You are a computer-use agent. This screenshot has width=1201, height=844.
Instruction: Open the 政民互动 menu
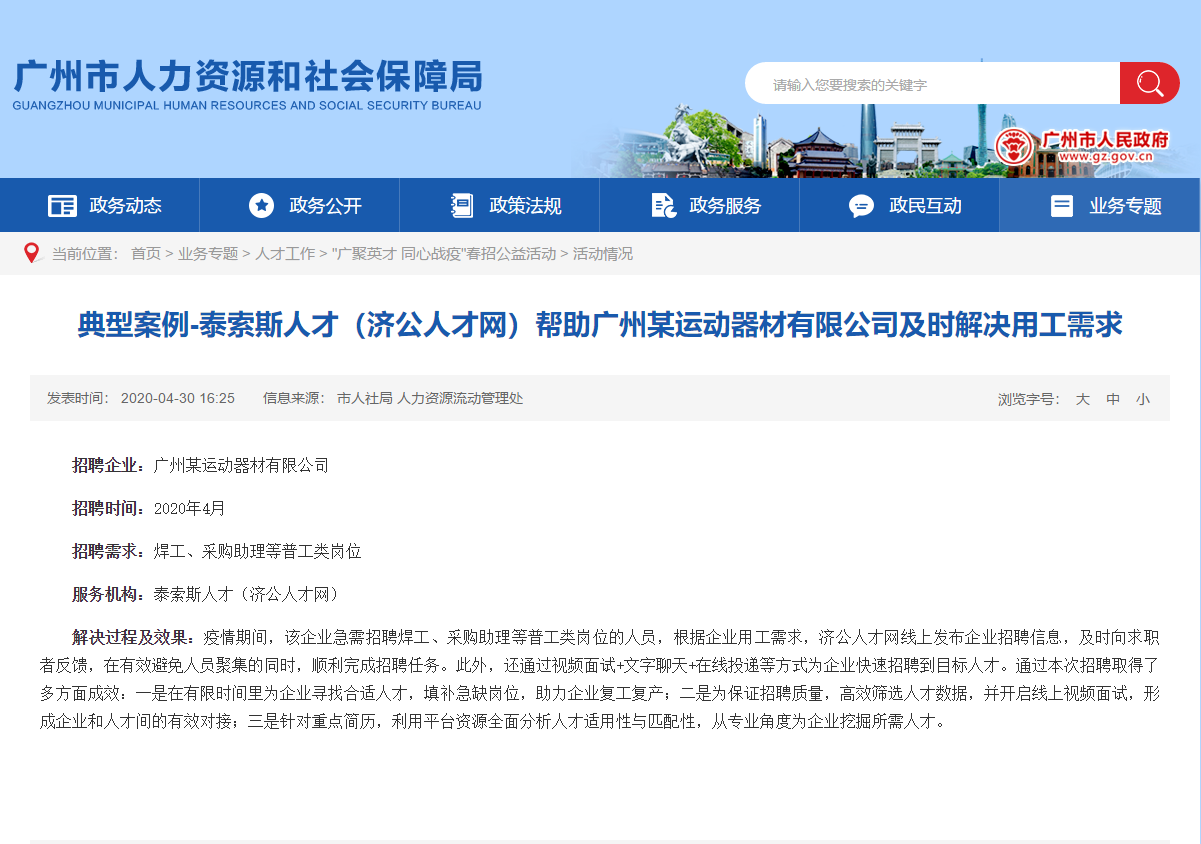[900, 205]
